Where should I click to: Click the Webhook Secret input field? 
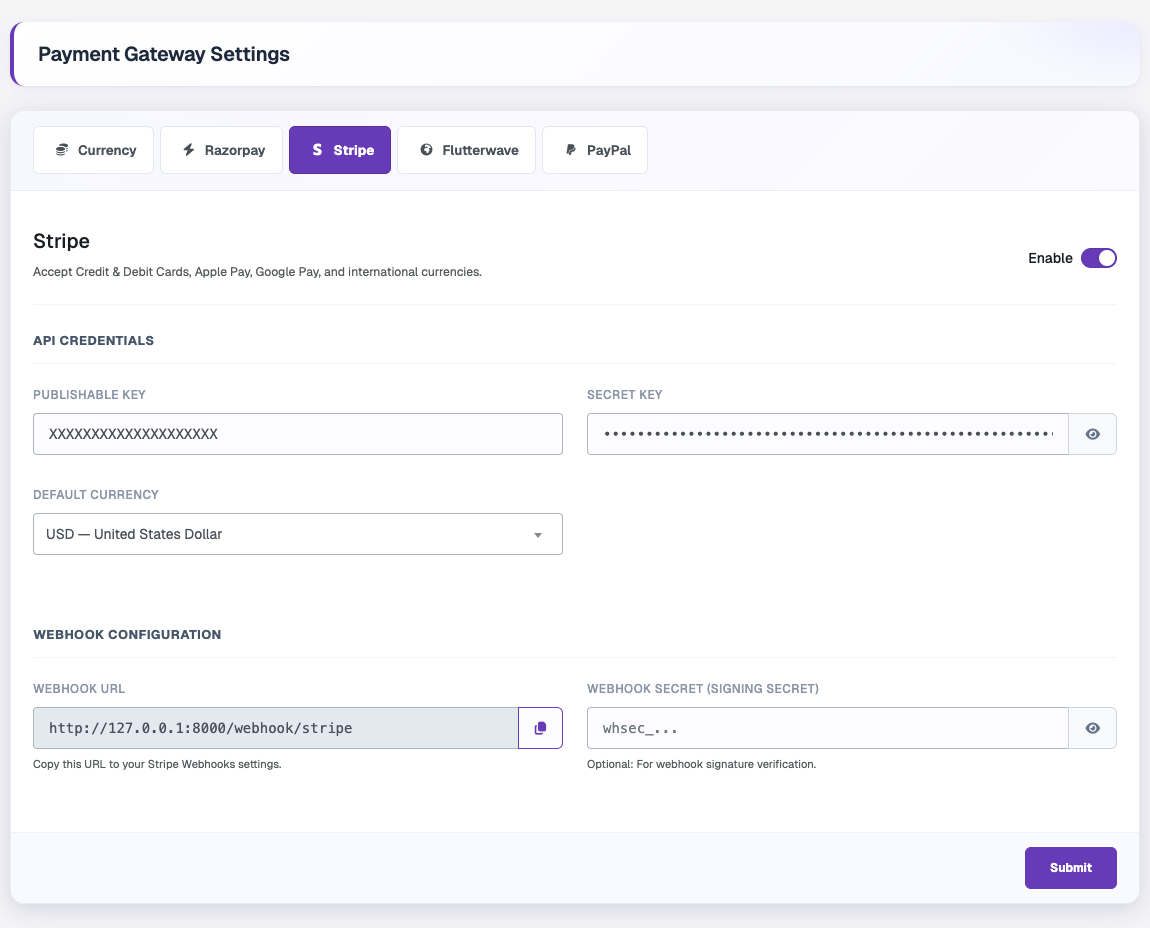(827, 728)
